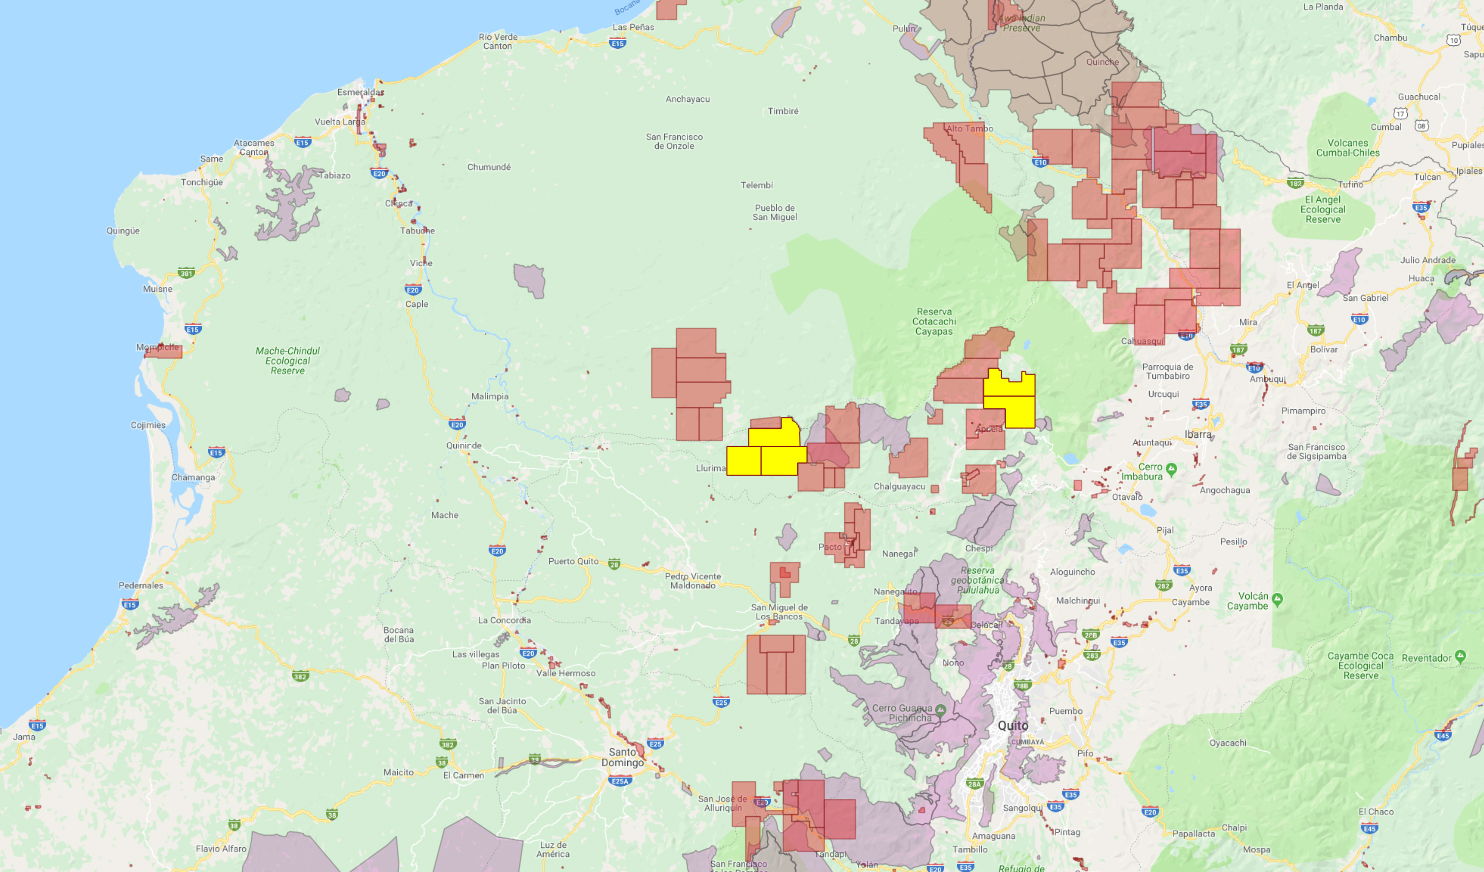
Task: Click the Quinindé town label
Action: tap(463, 446)
